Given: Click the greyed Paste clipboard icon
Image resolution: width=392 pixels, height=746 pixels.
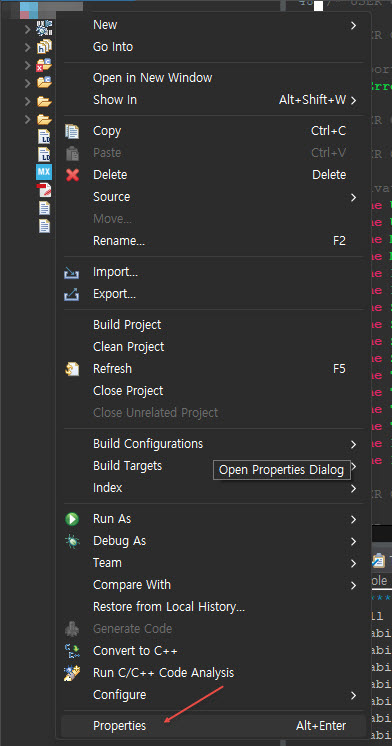Looking at the screenshot, I should point(72,153).
